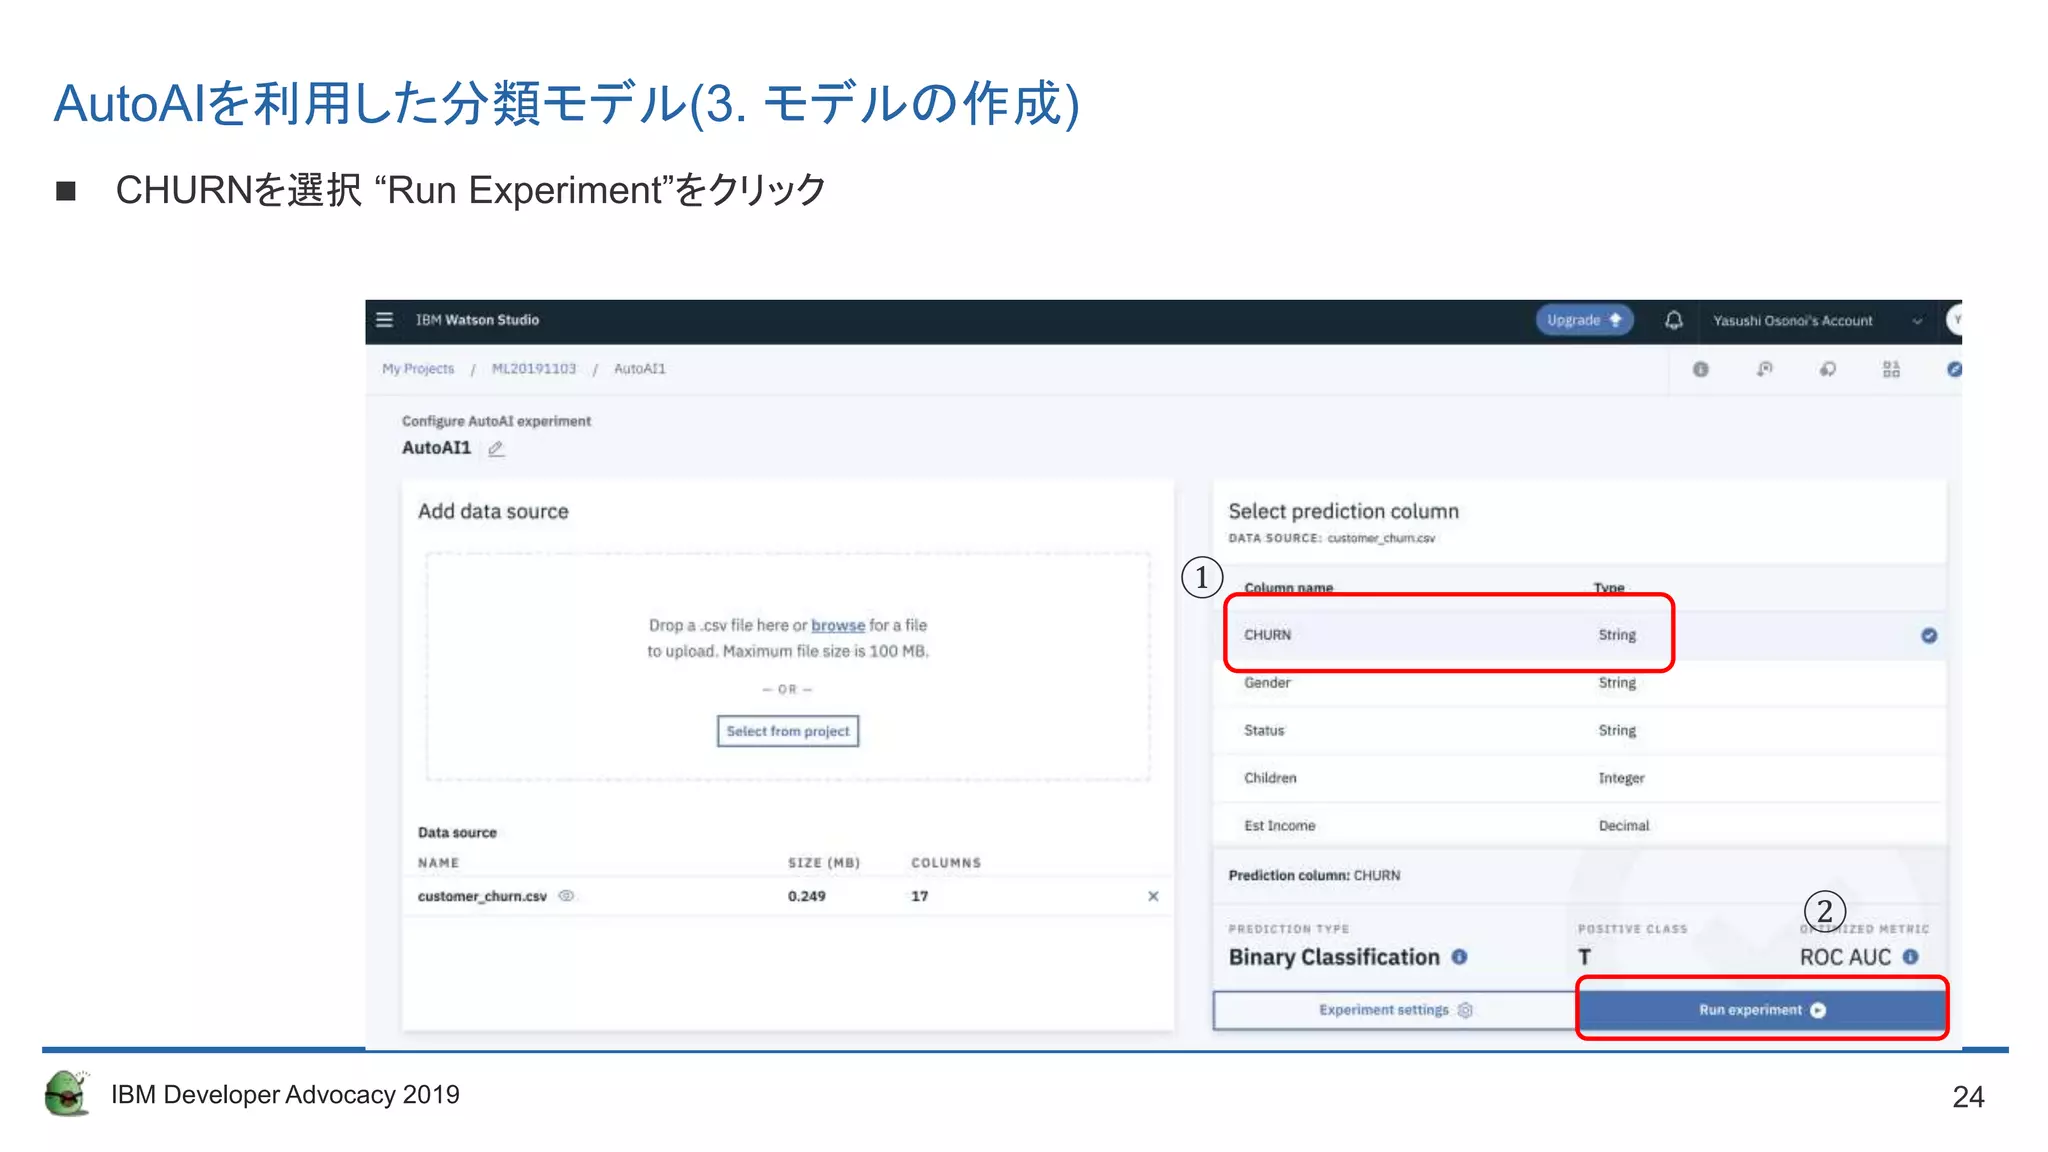Preview customer_churn.csv with eye icon
The image size is (2048, 1152).
[566, 896]
